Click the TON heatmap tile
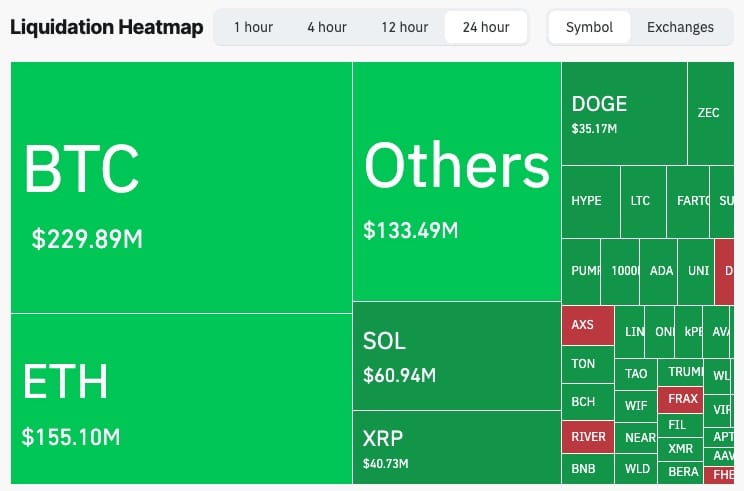The width and height of the screenshot is (744, 491). [587, 364]
